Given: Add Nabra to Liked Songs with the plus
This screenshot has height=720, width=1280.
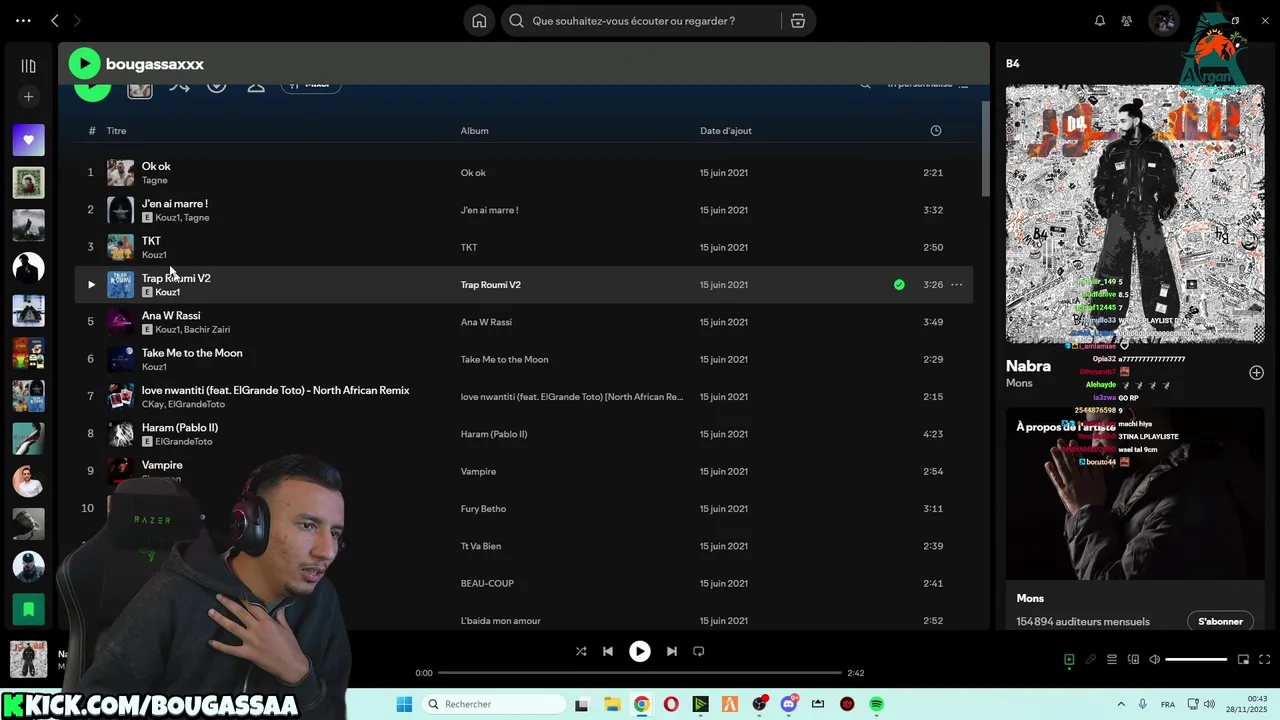Looking at the screenshot, I should [x=1256, y=373].
